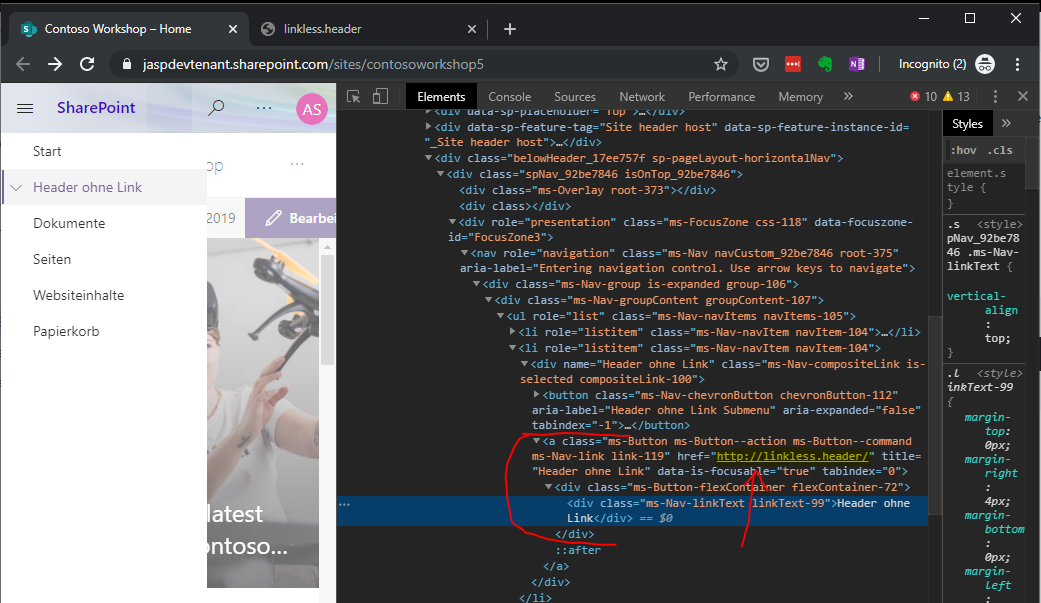
Task: Open the .cls class toggles in Styles pane
Action: click(x=1000, y=149)
